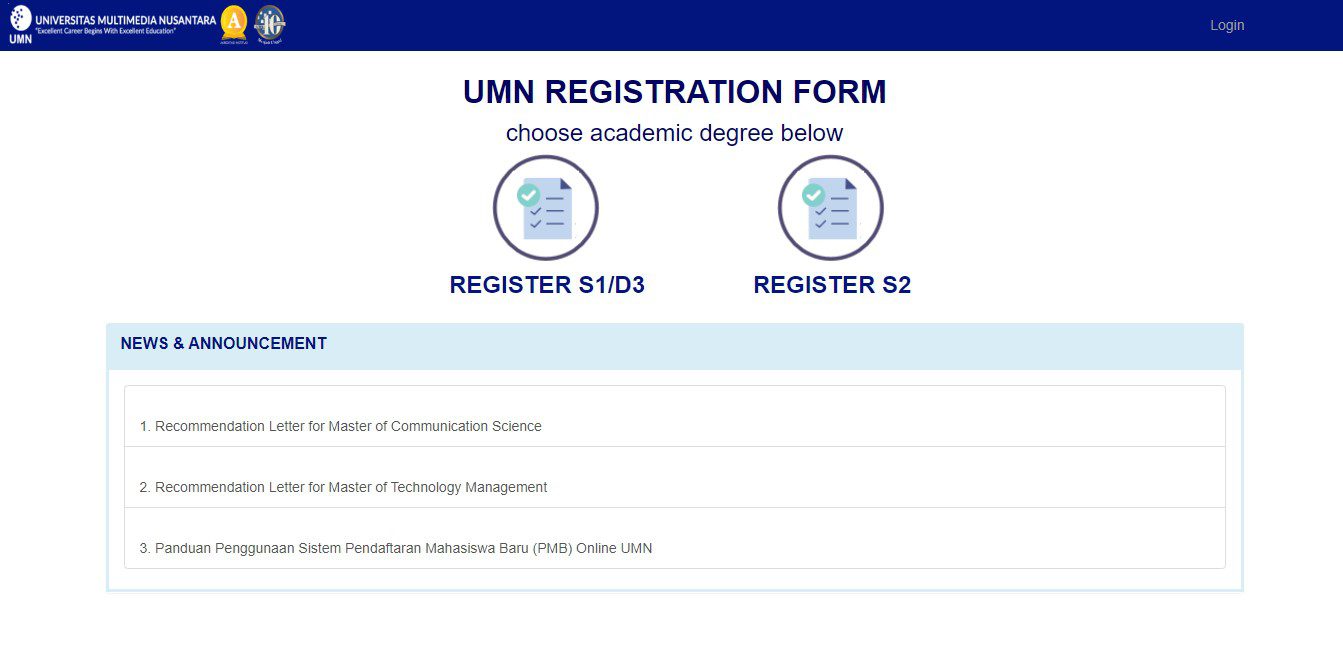Click the Register S2 document icon
This screenshot has height=648, width=1343.
tap(831, 208)
